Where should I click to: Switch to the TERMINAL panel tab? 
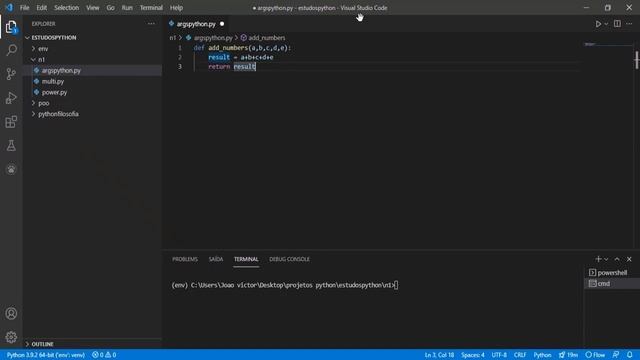pyautogui.click(x=246, y=259)
